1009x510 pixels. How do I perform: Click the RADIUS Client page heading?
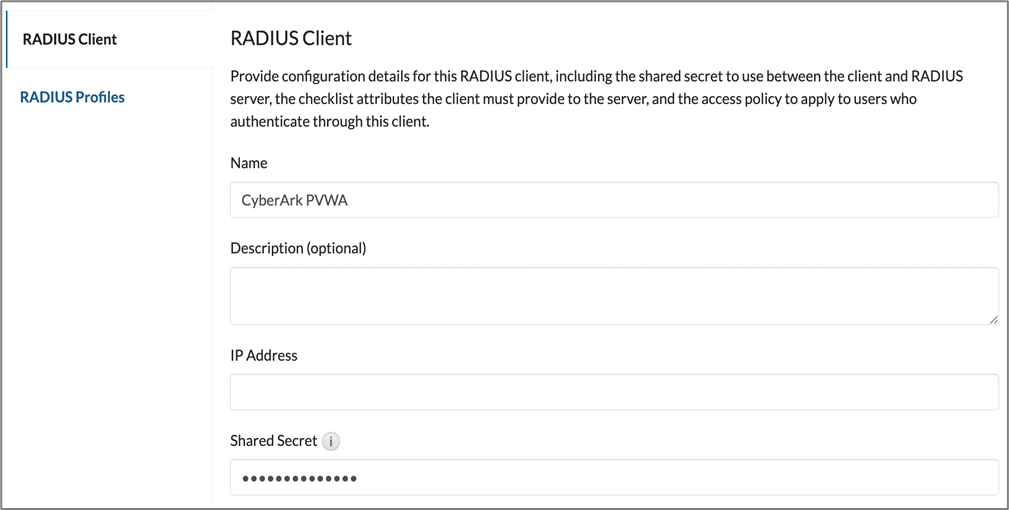(291, 39)
